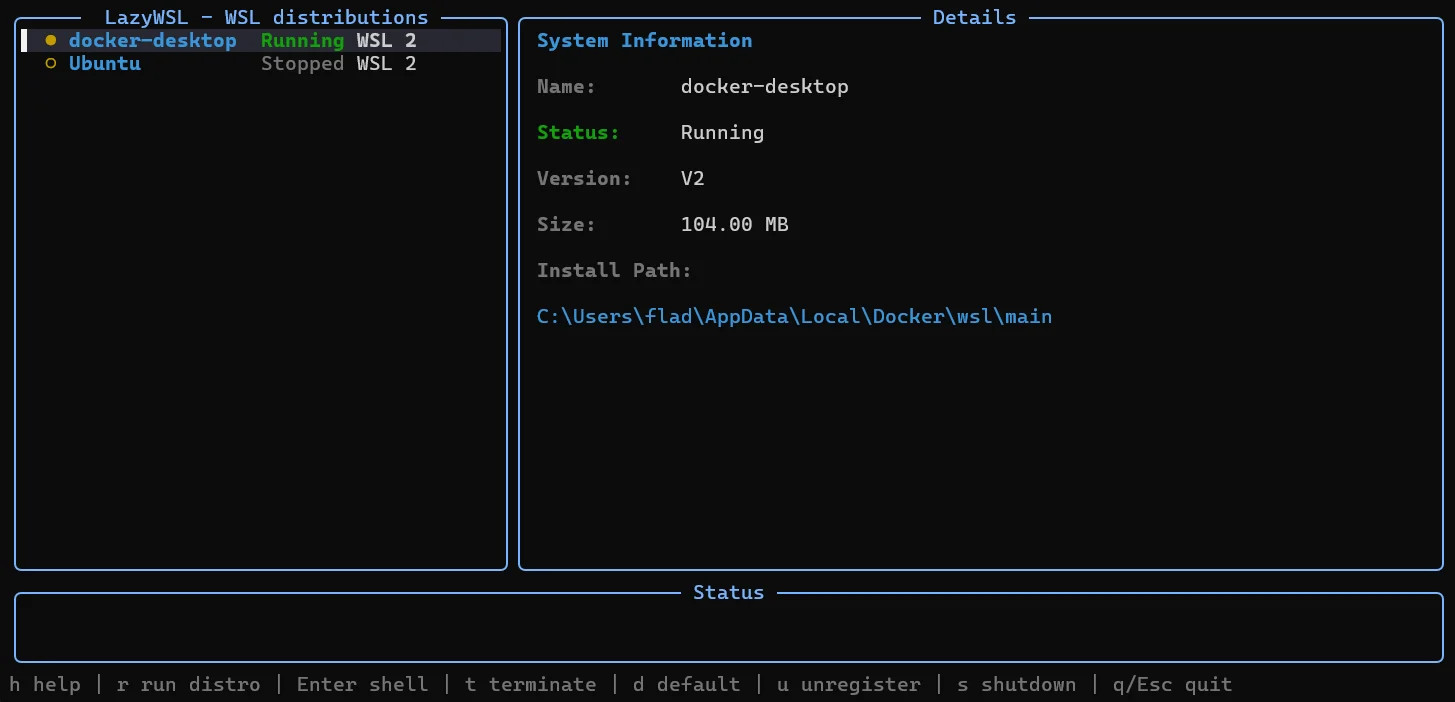This screenshot has width=1455, height=702.
Task: Click the 'Enter shell' shortcut hint
Action: pos(363,685)
